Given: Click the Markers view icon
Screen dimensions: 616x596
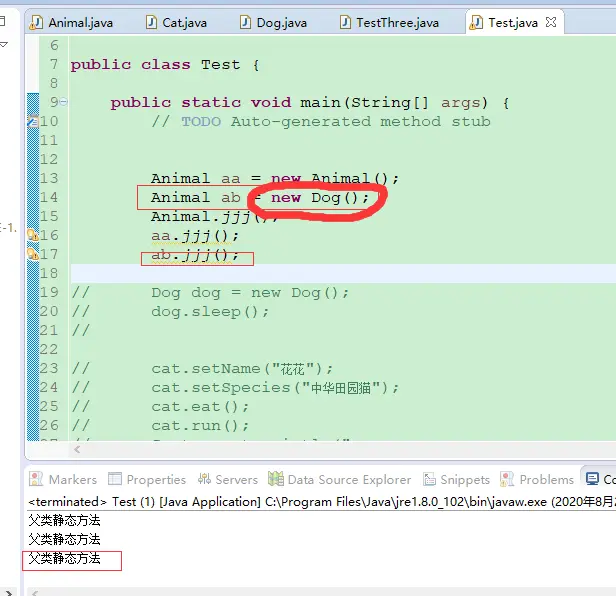Looking at the screenshot, I should pyautogui.click(x=37, y=479).
